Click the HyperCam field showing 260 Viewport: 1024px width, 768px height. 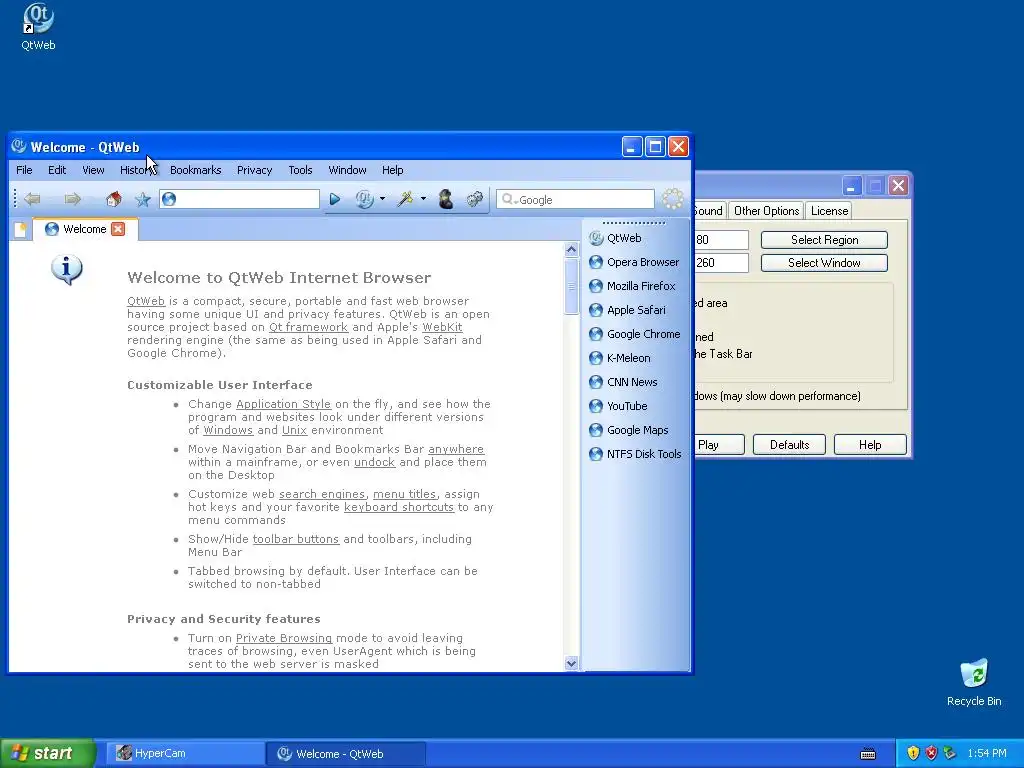point(722,263)
